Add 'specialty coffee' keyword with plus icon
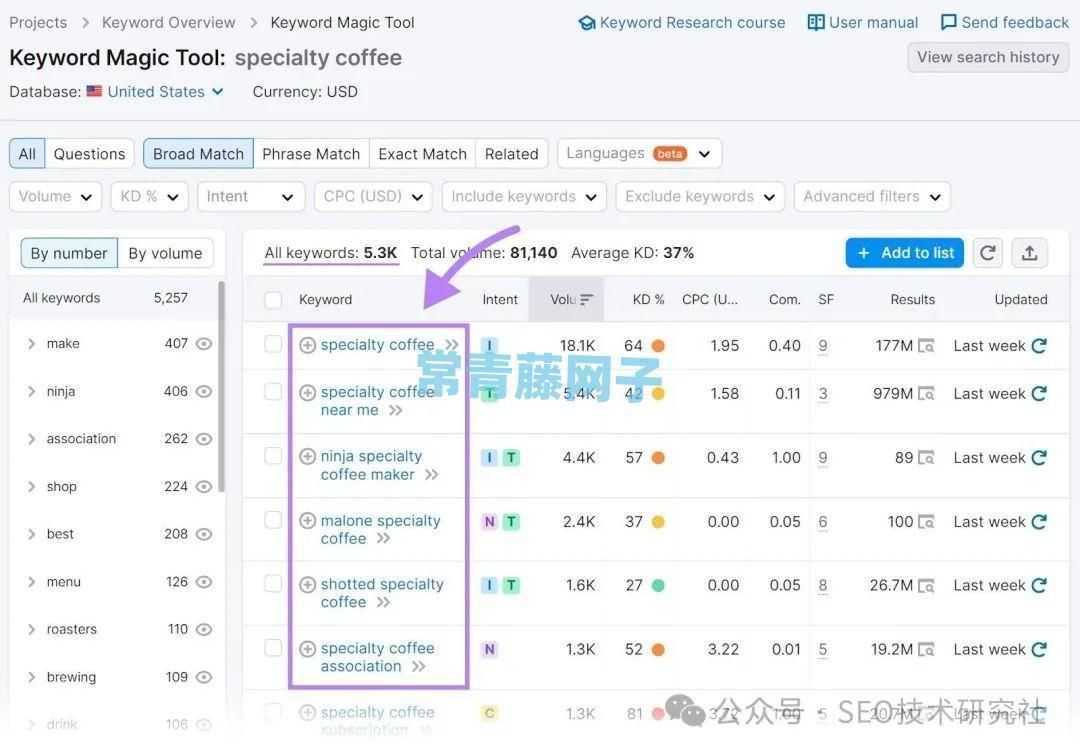 308,345
